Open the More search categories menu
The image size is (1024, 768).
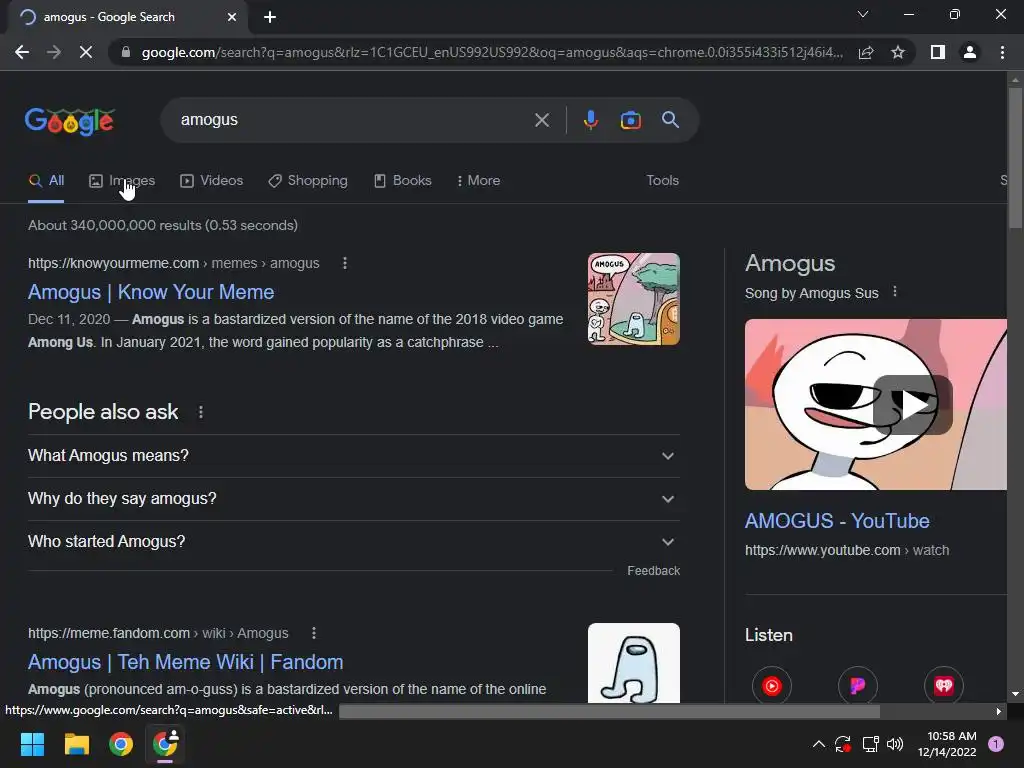[479, 181]
